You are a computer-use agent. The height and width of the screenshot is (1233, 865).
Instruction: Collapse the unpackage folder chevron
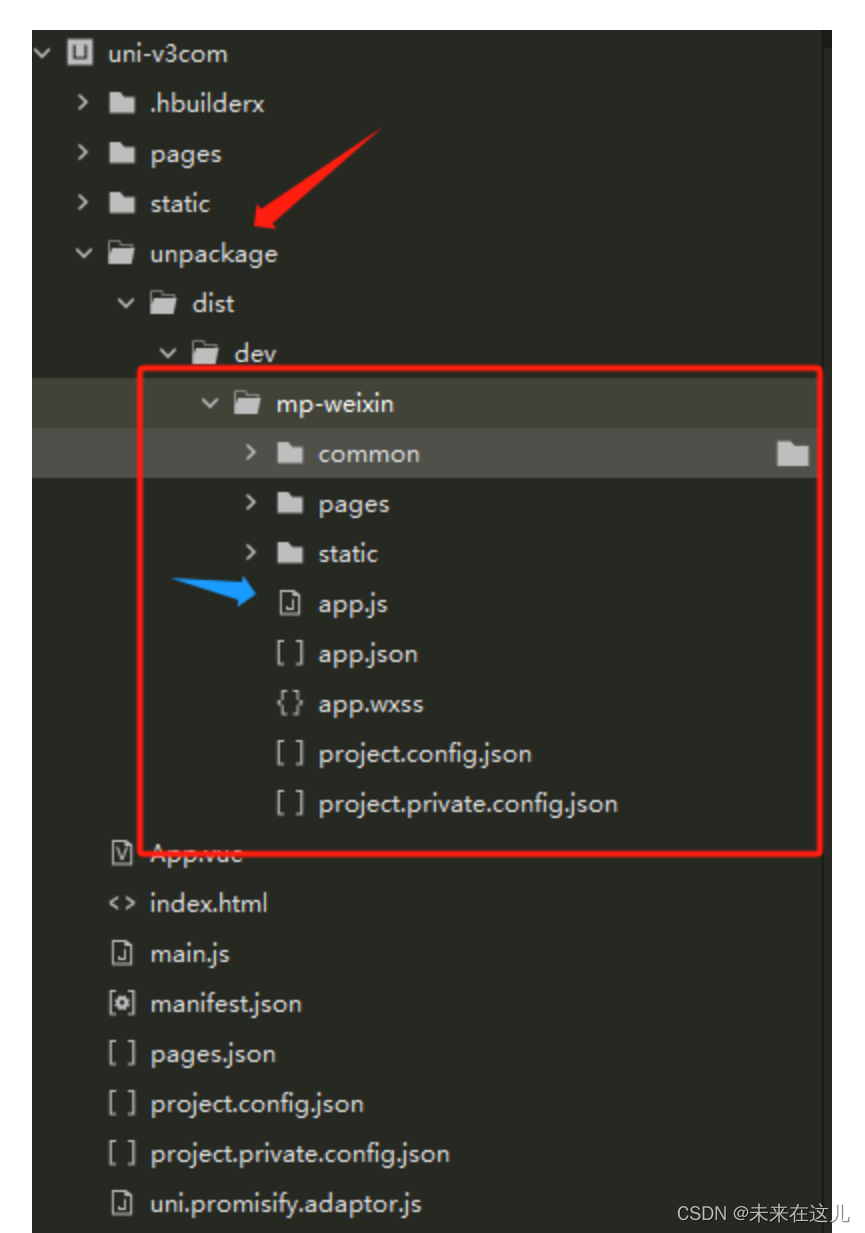(83, 253)
